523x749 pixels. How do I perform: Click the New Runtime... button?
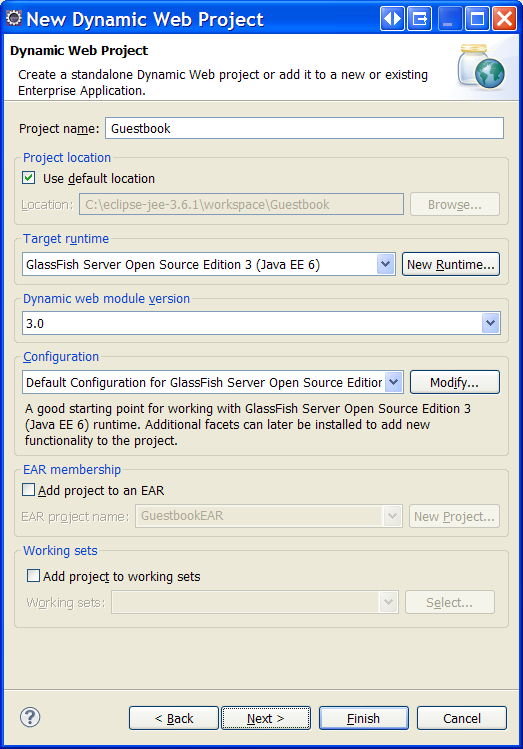451,264
